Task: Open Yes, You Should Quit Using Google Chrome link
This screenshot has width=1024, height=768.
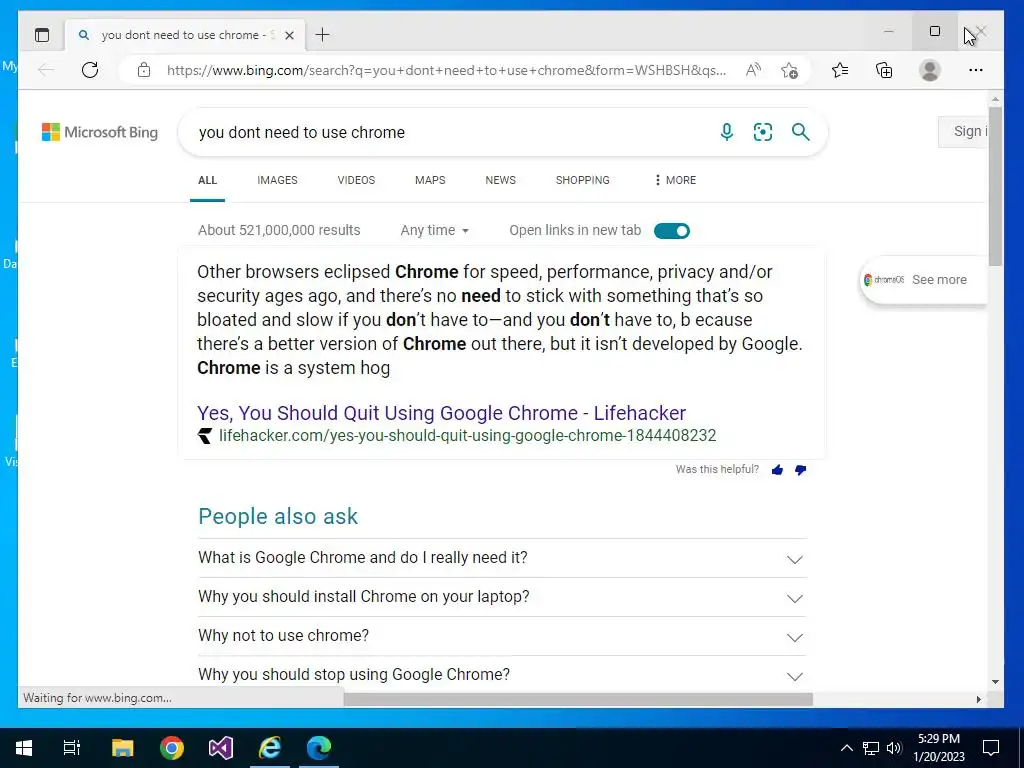Action: click(x=441, y=413)
